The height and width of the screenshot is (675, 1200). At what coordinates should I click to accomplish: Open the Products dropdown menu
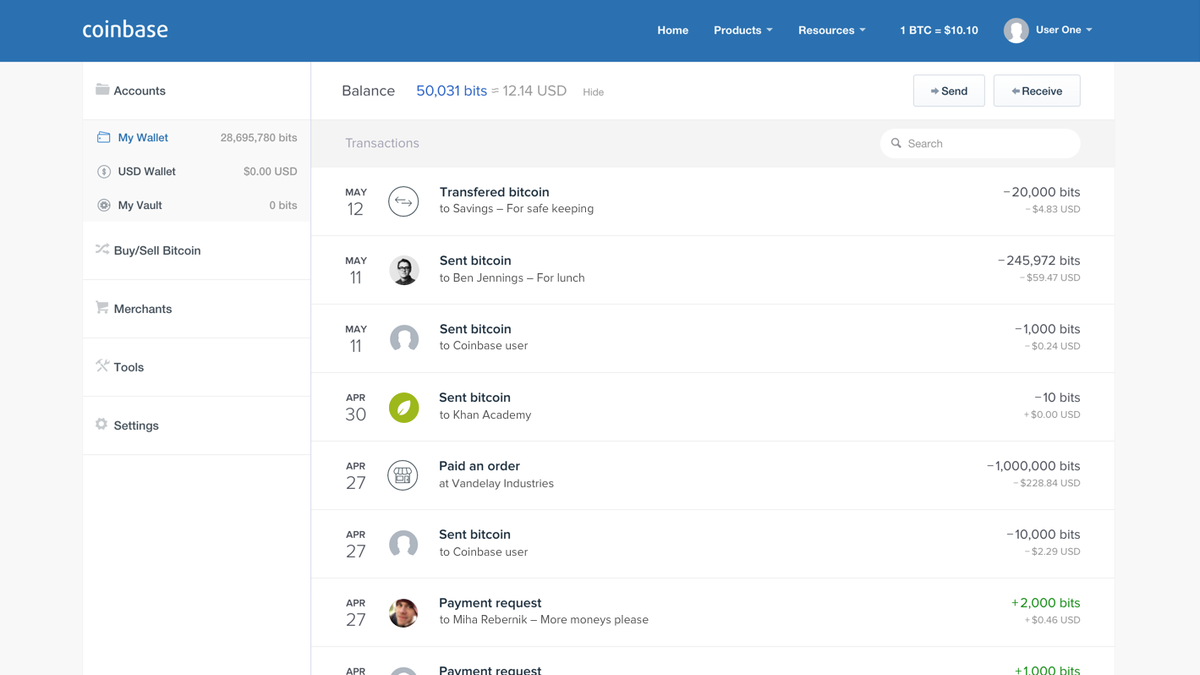click(x=743, y=30)
